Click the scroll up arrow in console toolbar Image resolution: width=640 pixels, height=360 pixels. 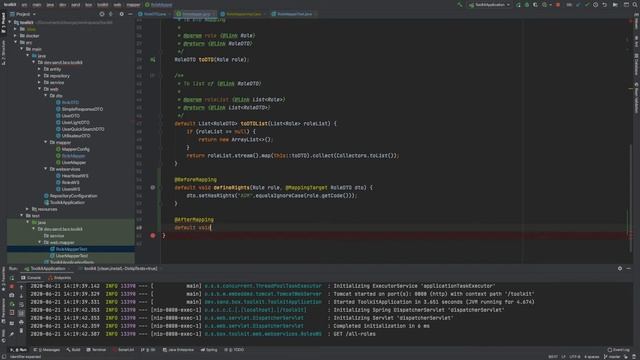coord(21,287)
